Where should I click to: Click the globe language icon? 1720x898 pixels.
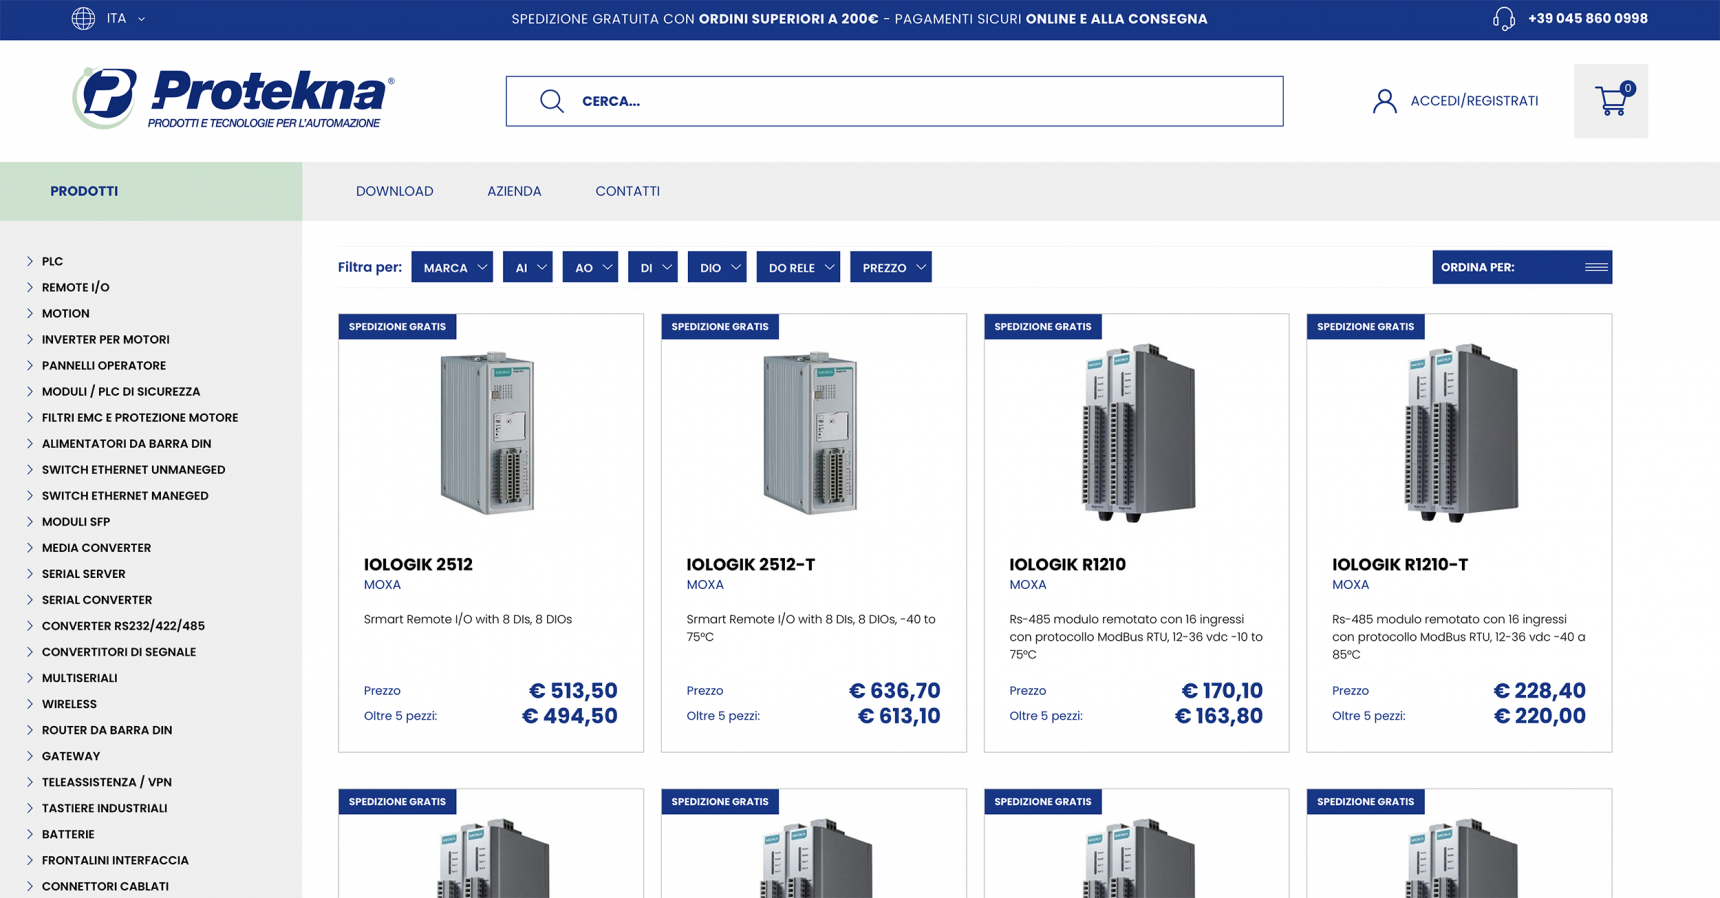83,18
